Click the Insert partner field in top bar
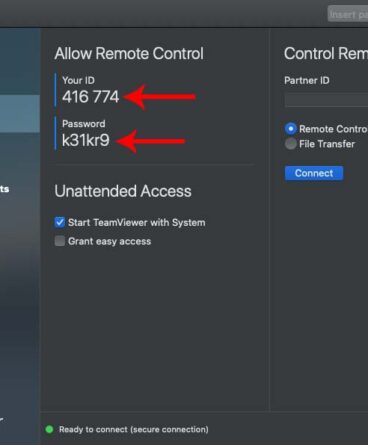 [x=348, y=14]
